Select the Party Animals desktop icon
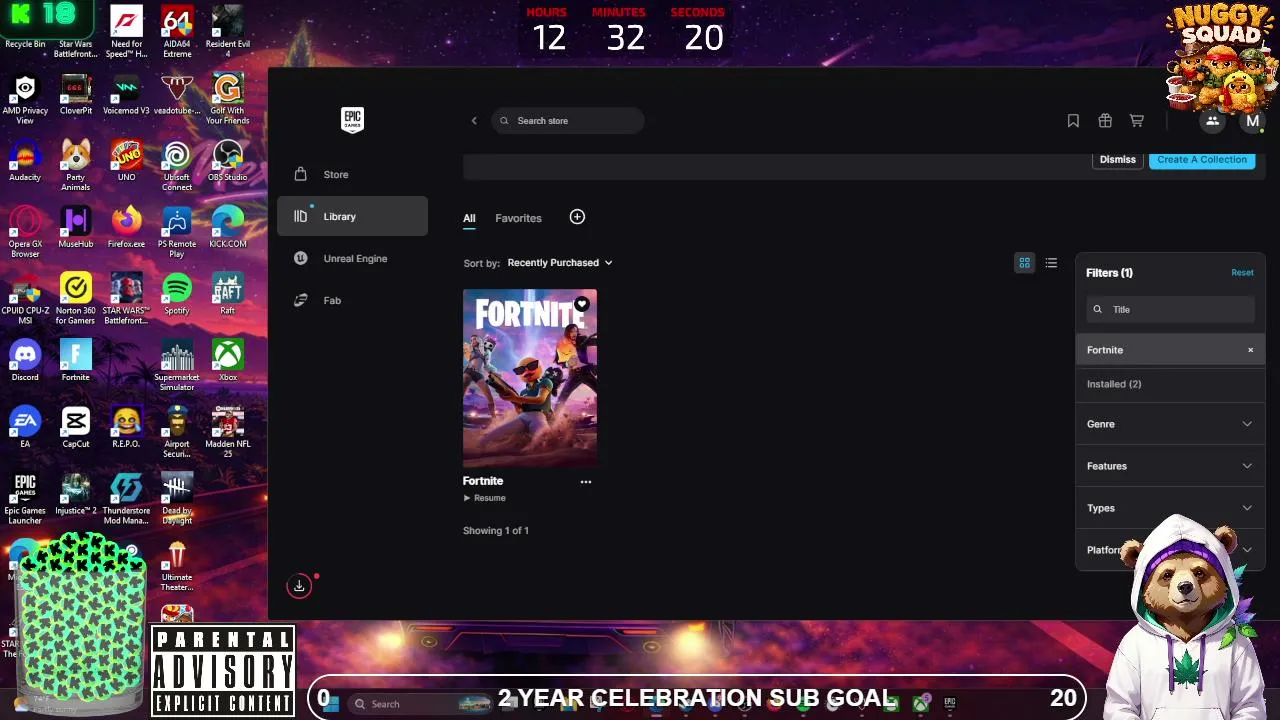 (x=76, y=165)
